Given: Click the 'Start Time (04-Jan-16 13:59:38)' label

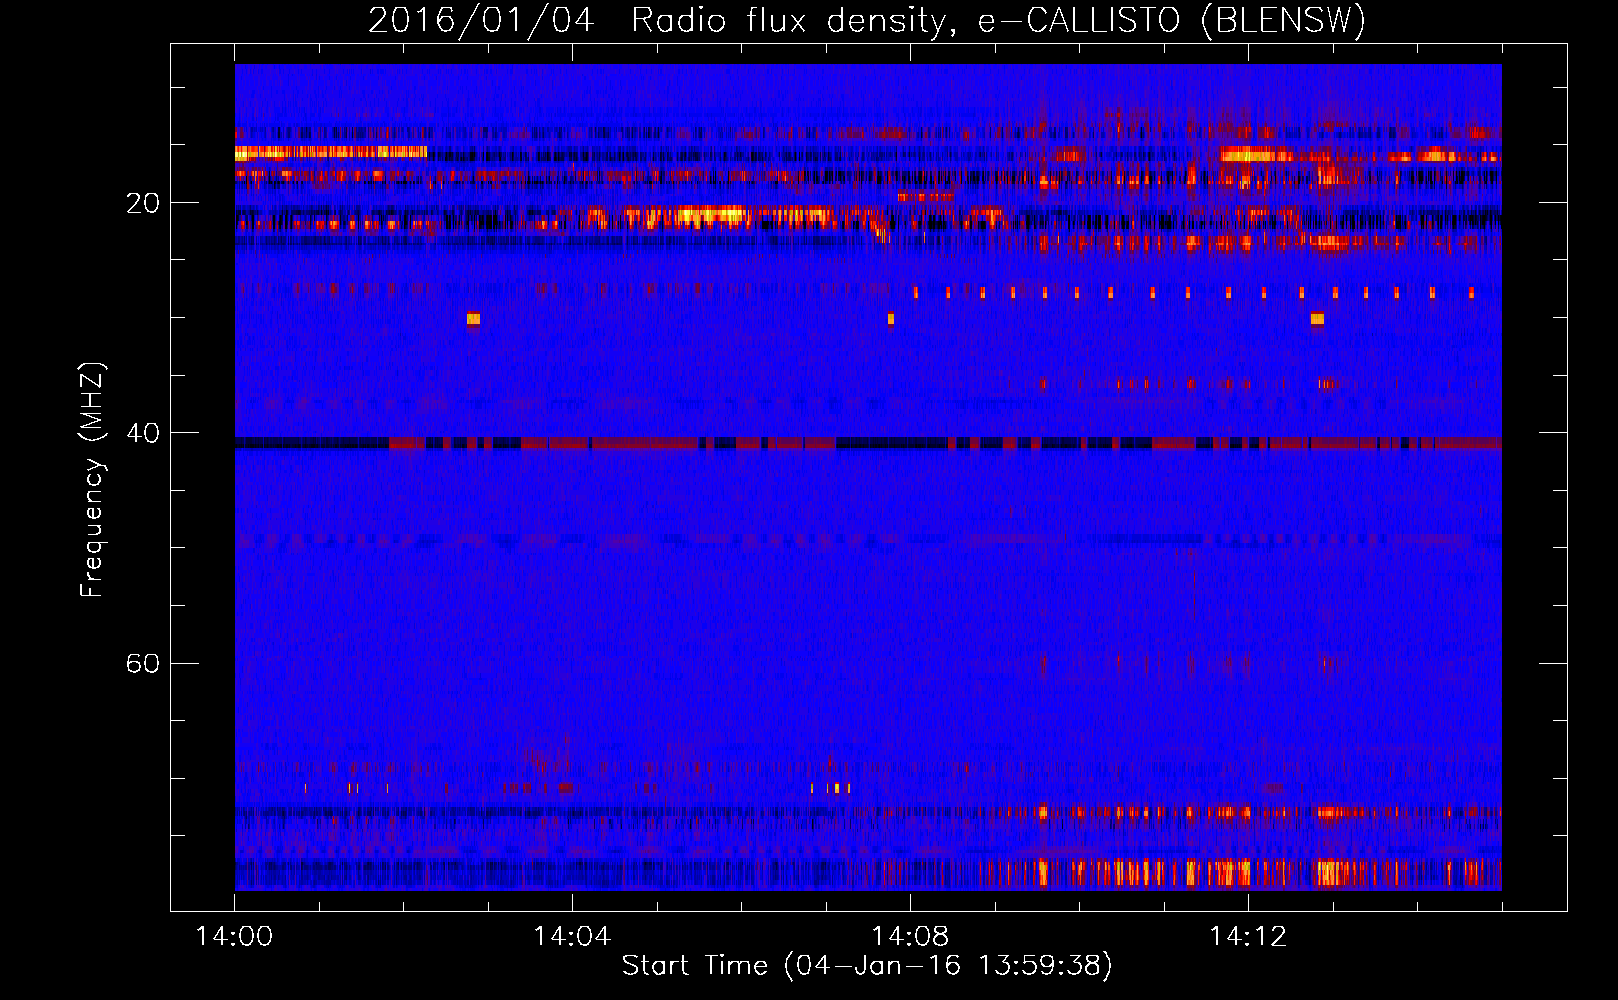Looking at the screenshot, I should 867,966.
